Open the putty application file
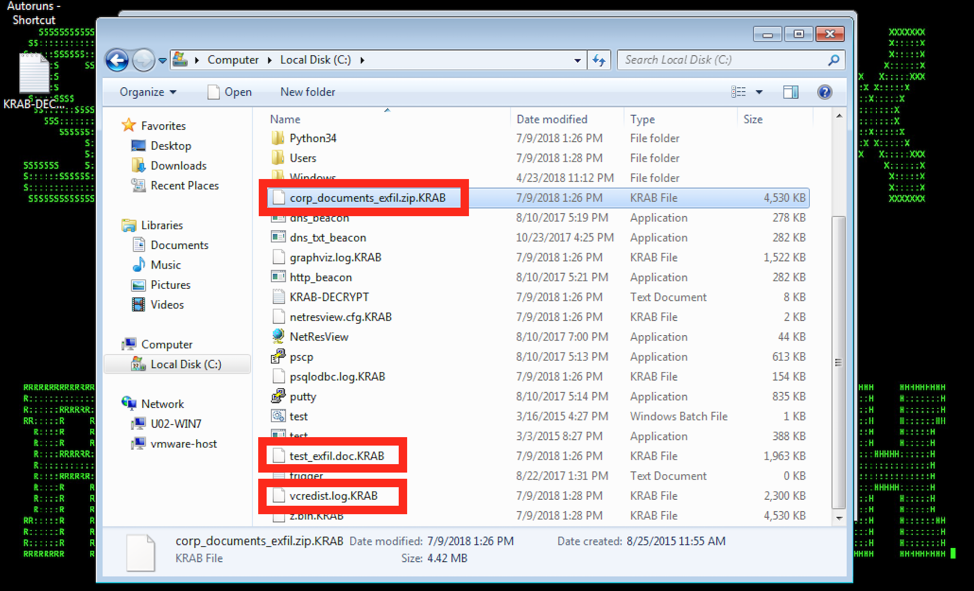Image resolution: width=974 pixels, height=591 pixels. coord(302,397)
